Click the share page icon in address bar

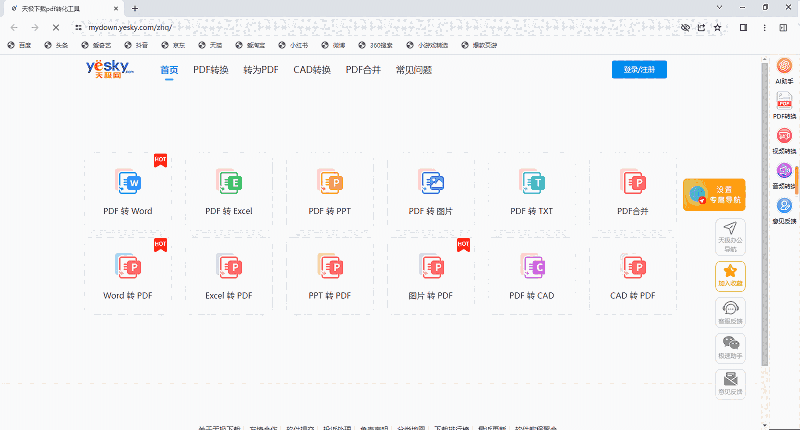(702, 28)
